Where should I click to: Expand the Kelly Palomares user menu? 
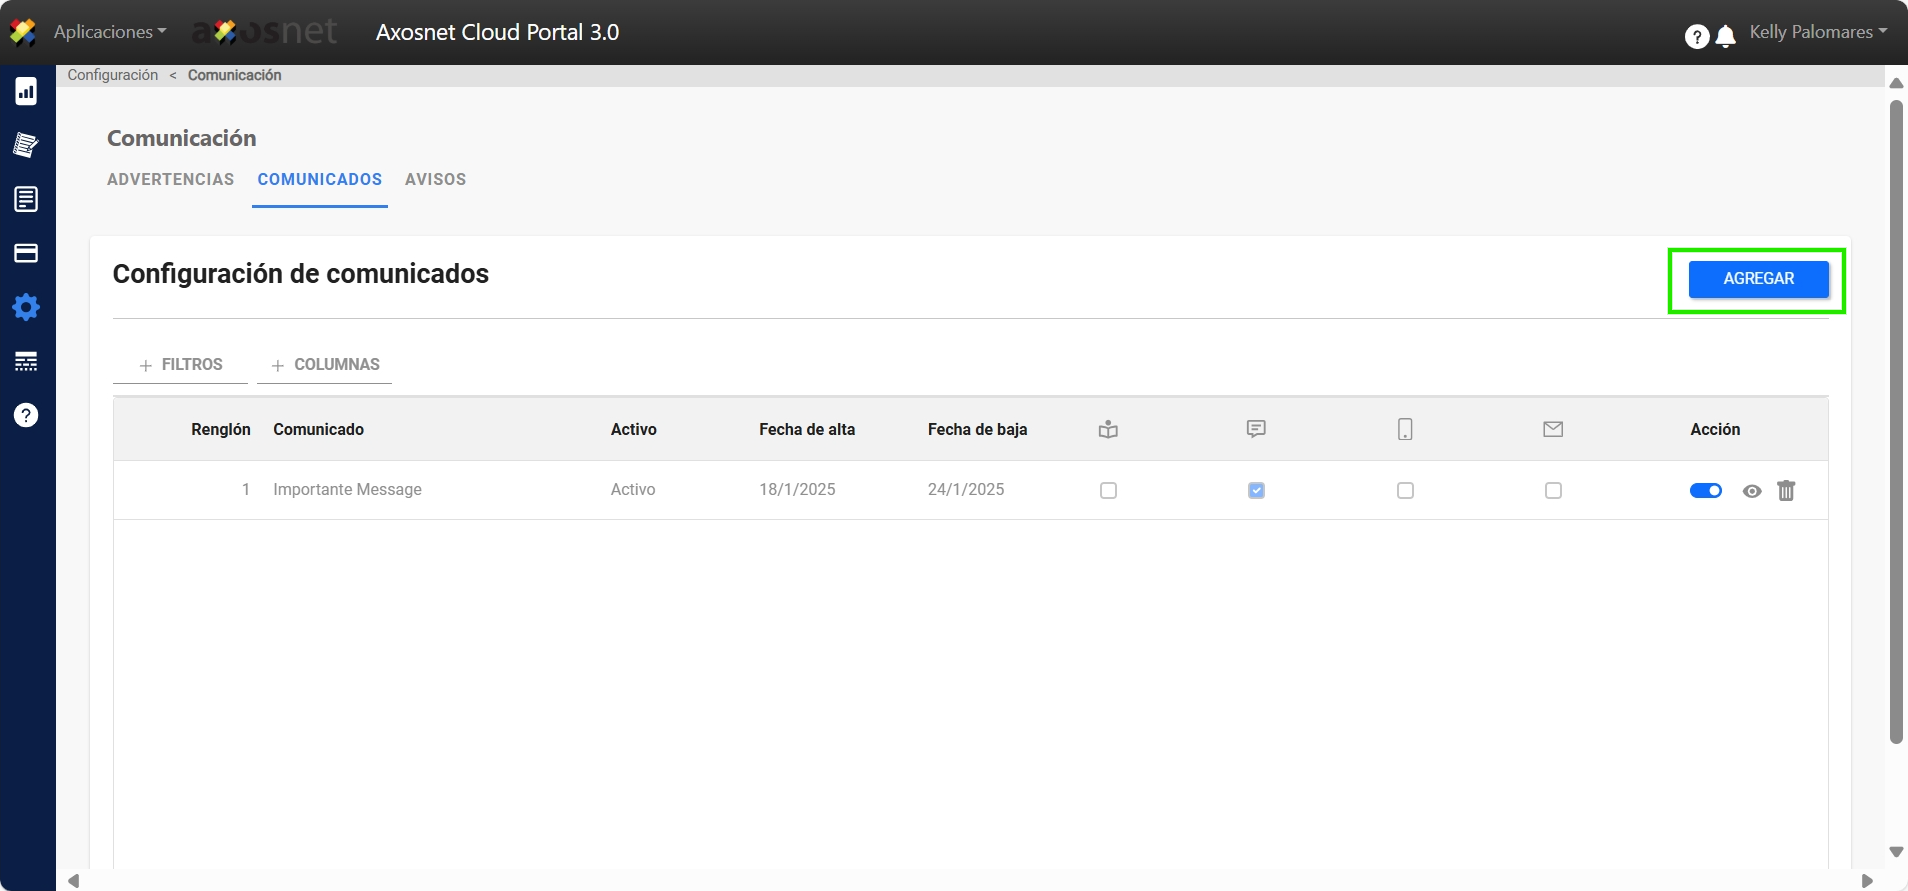(x=1817, y=32)
